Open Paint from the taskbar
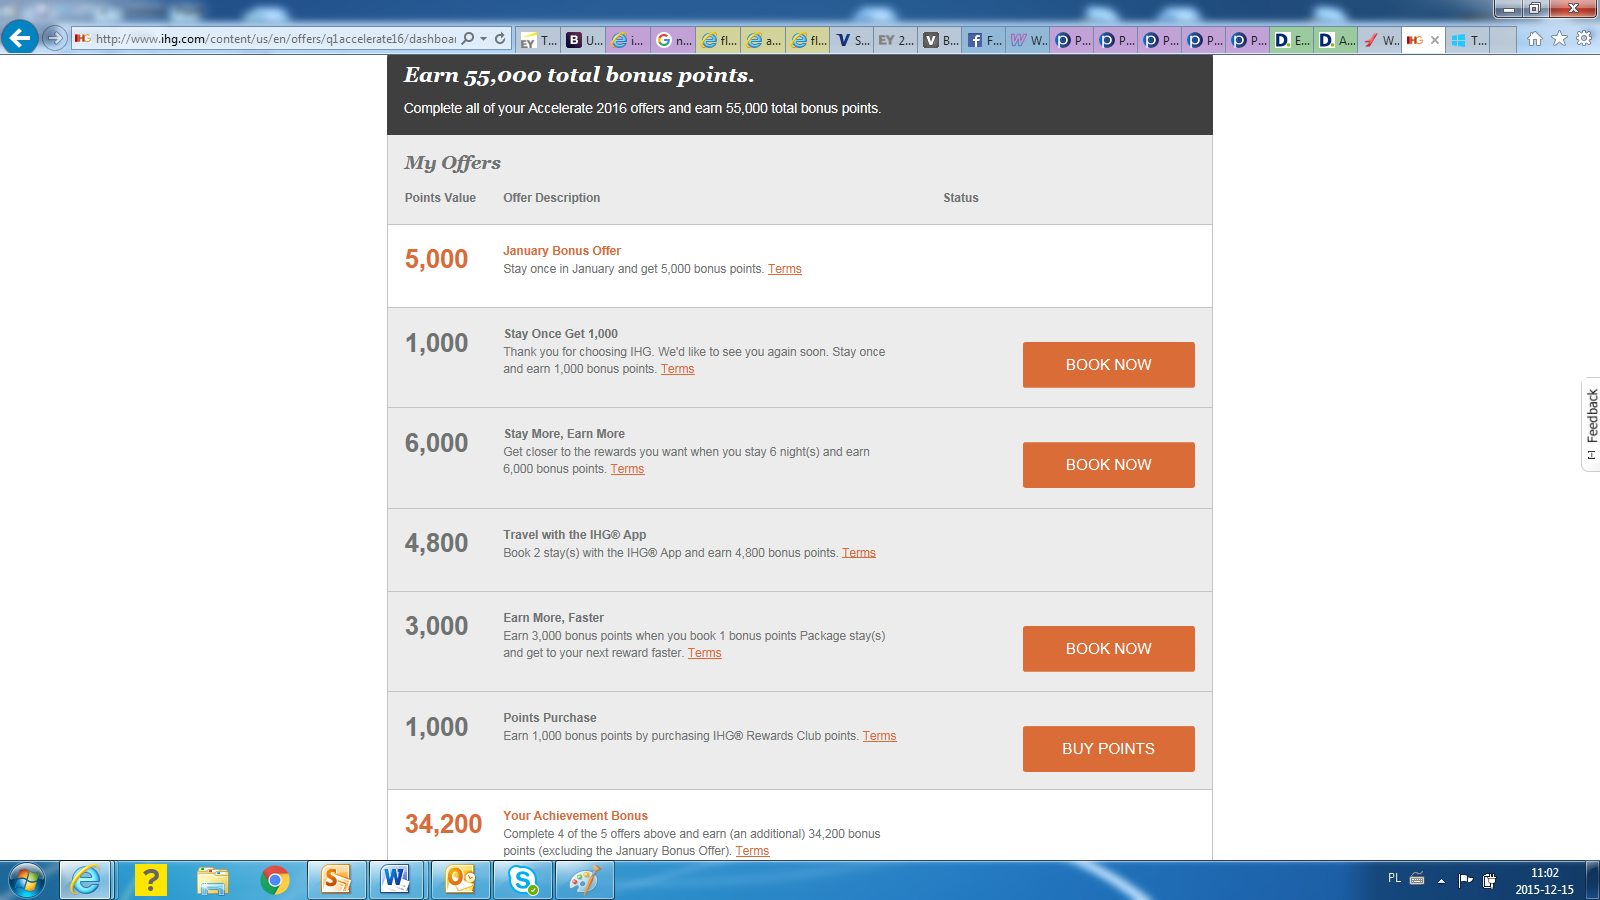The width and height of the screenshot is (1600, 900). [584, 881]
